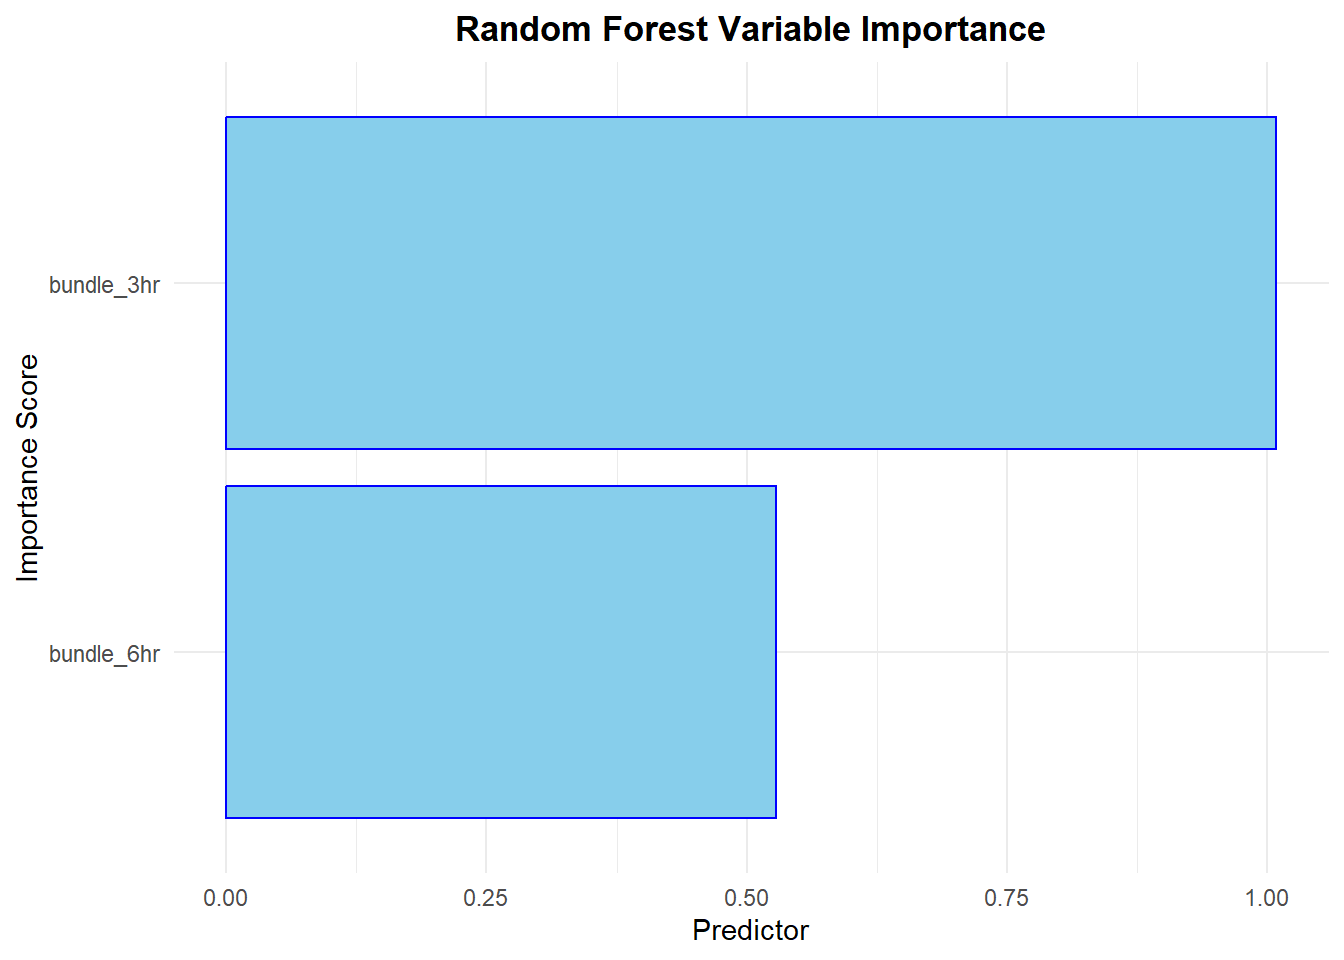Click the 0.75 axis tick label
Image resolution: width=1344 pixels, height=960 pixels.
1006,898
